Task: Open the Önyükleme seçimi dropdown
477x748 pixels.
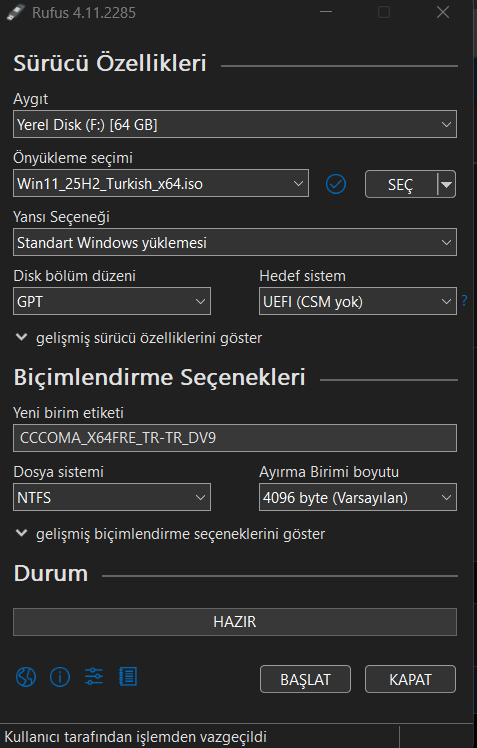Action: click(x=161, y=184)
